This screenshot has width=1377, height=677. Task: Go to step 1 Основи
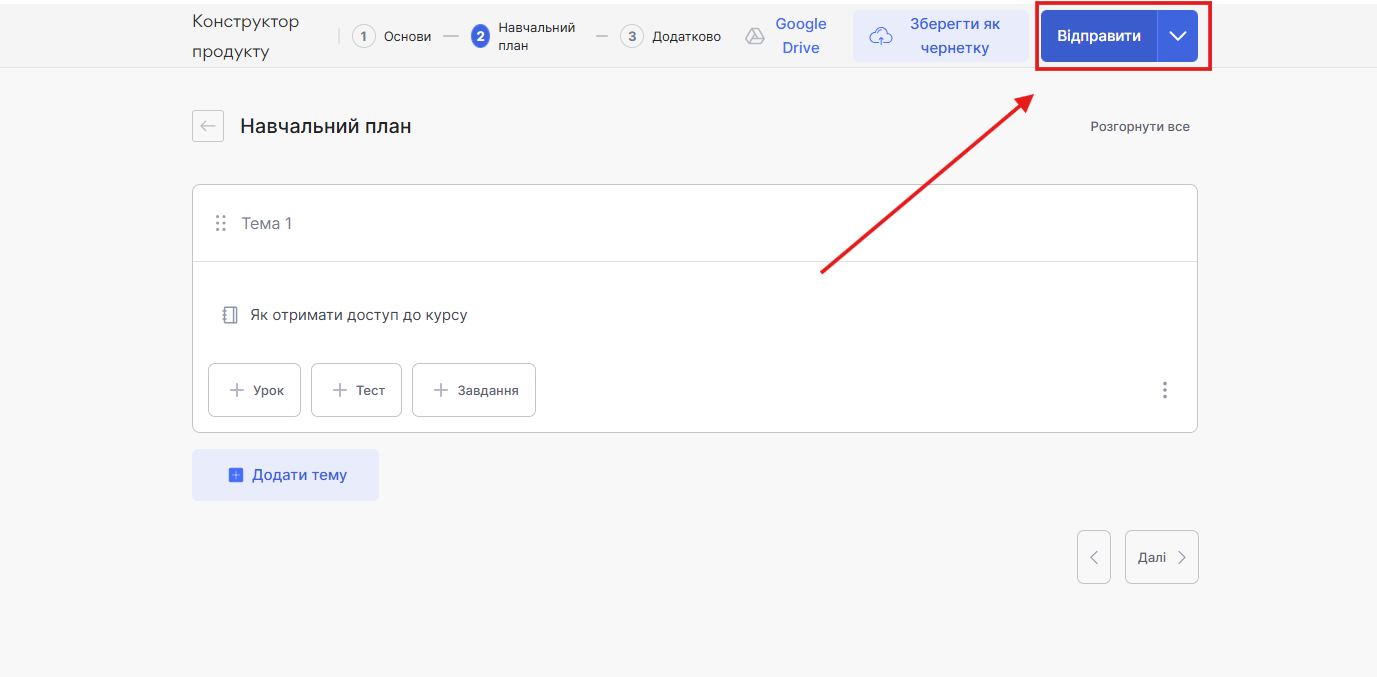392,36
